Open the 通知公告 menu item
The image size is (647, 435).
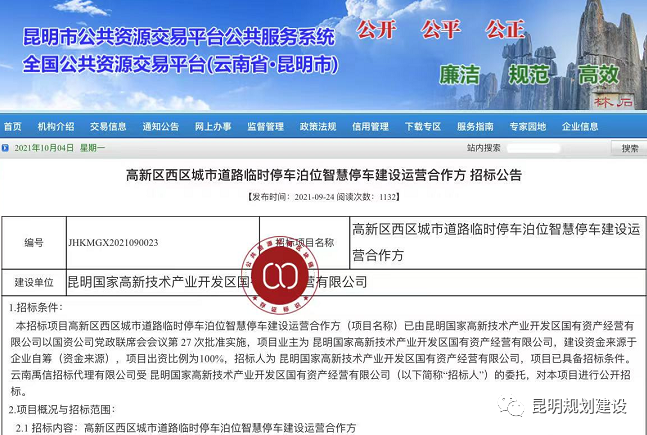pyautogui.click(x=161, y=127)
